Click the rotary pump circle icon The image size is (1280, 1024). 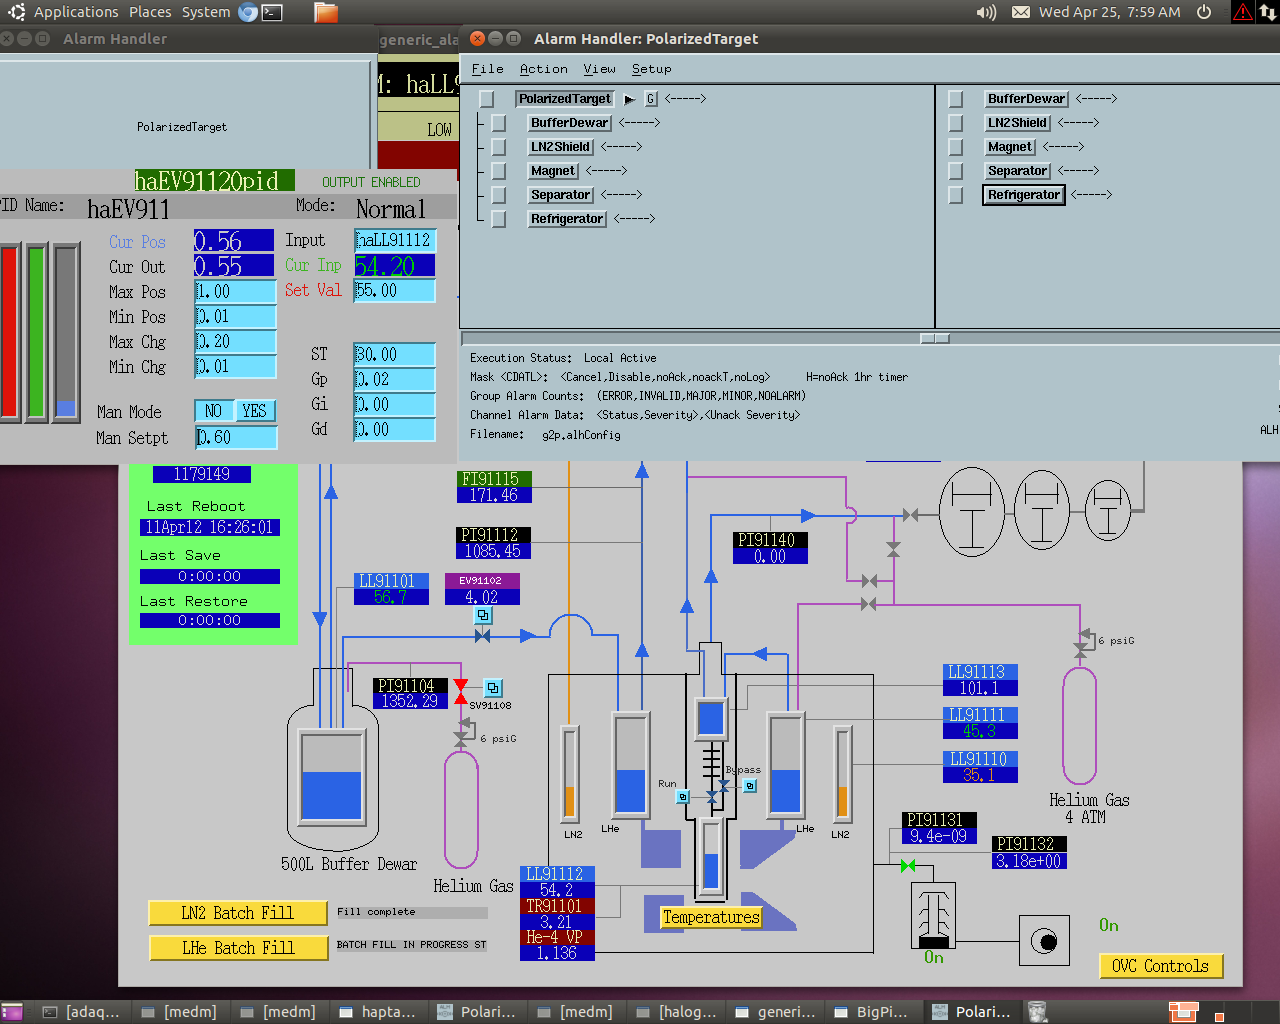pos(1045,941)
